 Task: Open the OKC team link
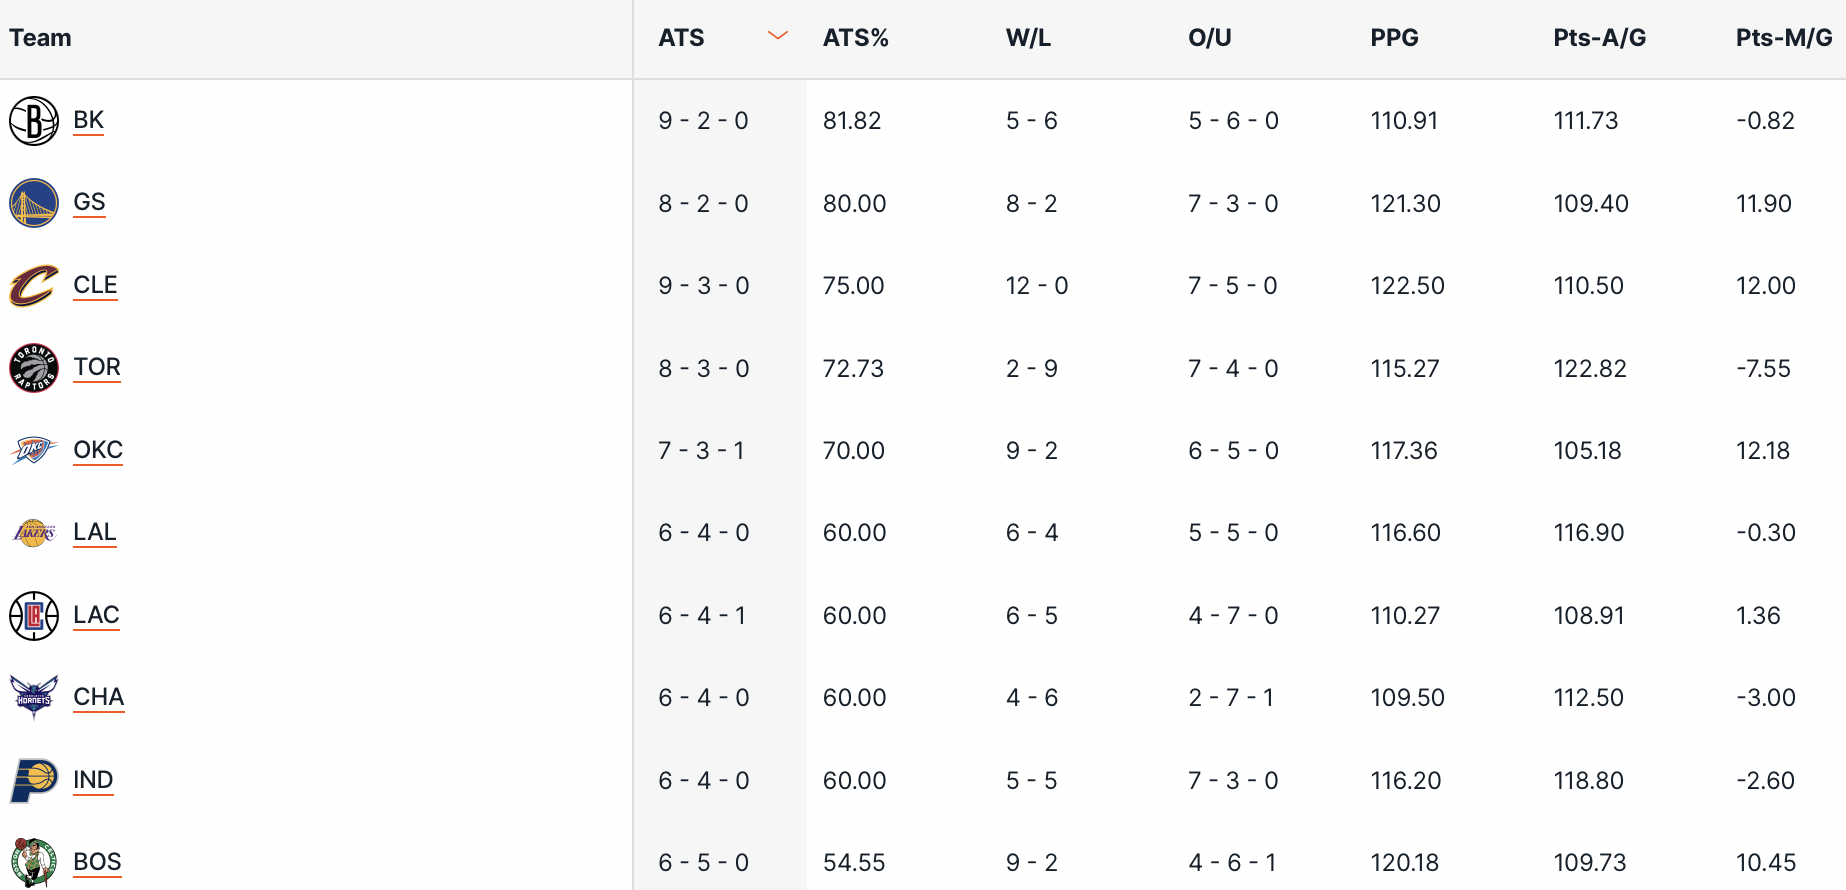click(98, 451)
